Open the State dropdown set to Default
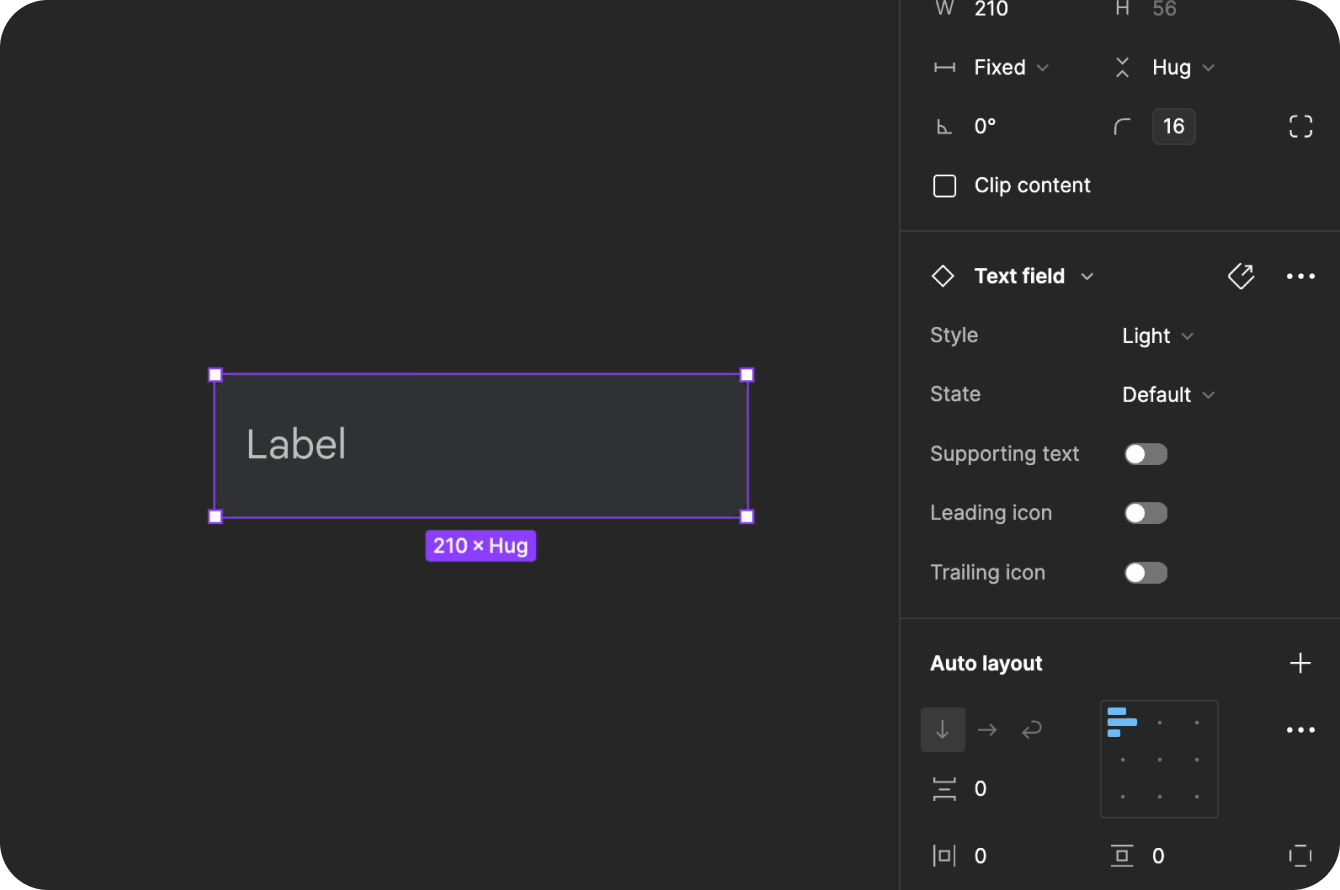Screen dimensions: 1340x890 1167,395
